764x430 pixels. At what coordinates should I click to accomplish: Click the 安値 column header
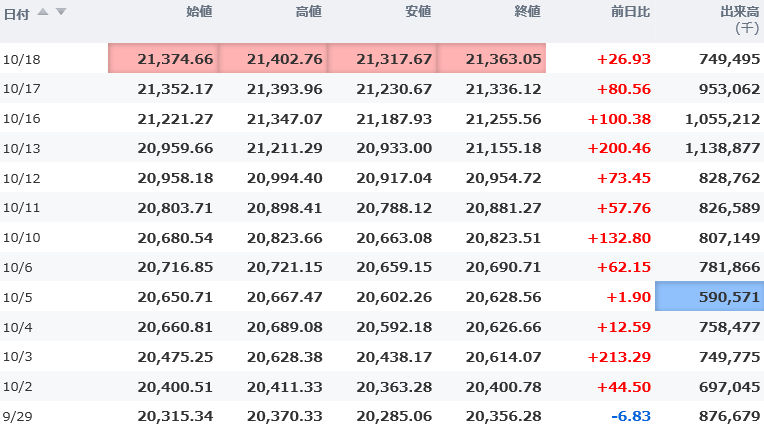click(x=418, y=12)
